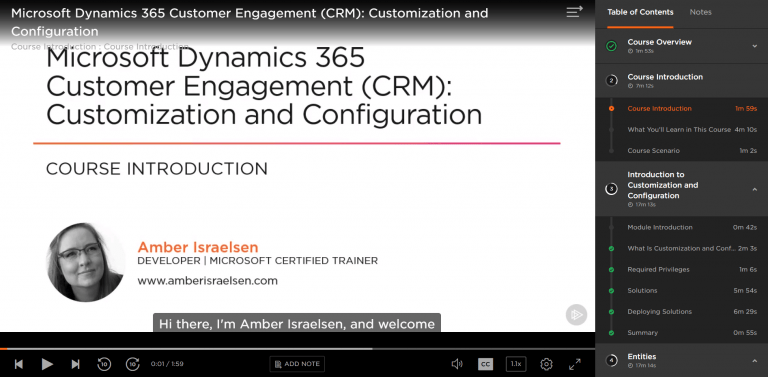768x377 pixels.
Task: Skip to next clip
Action: [x=75, y=364]
